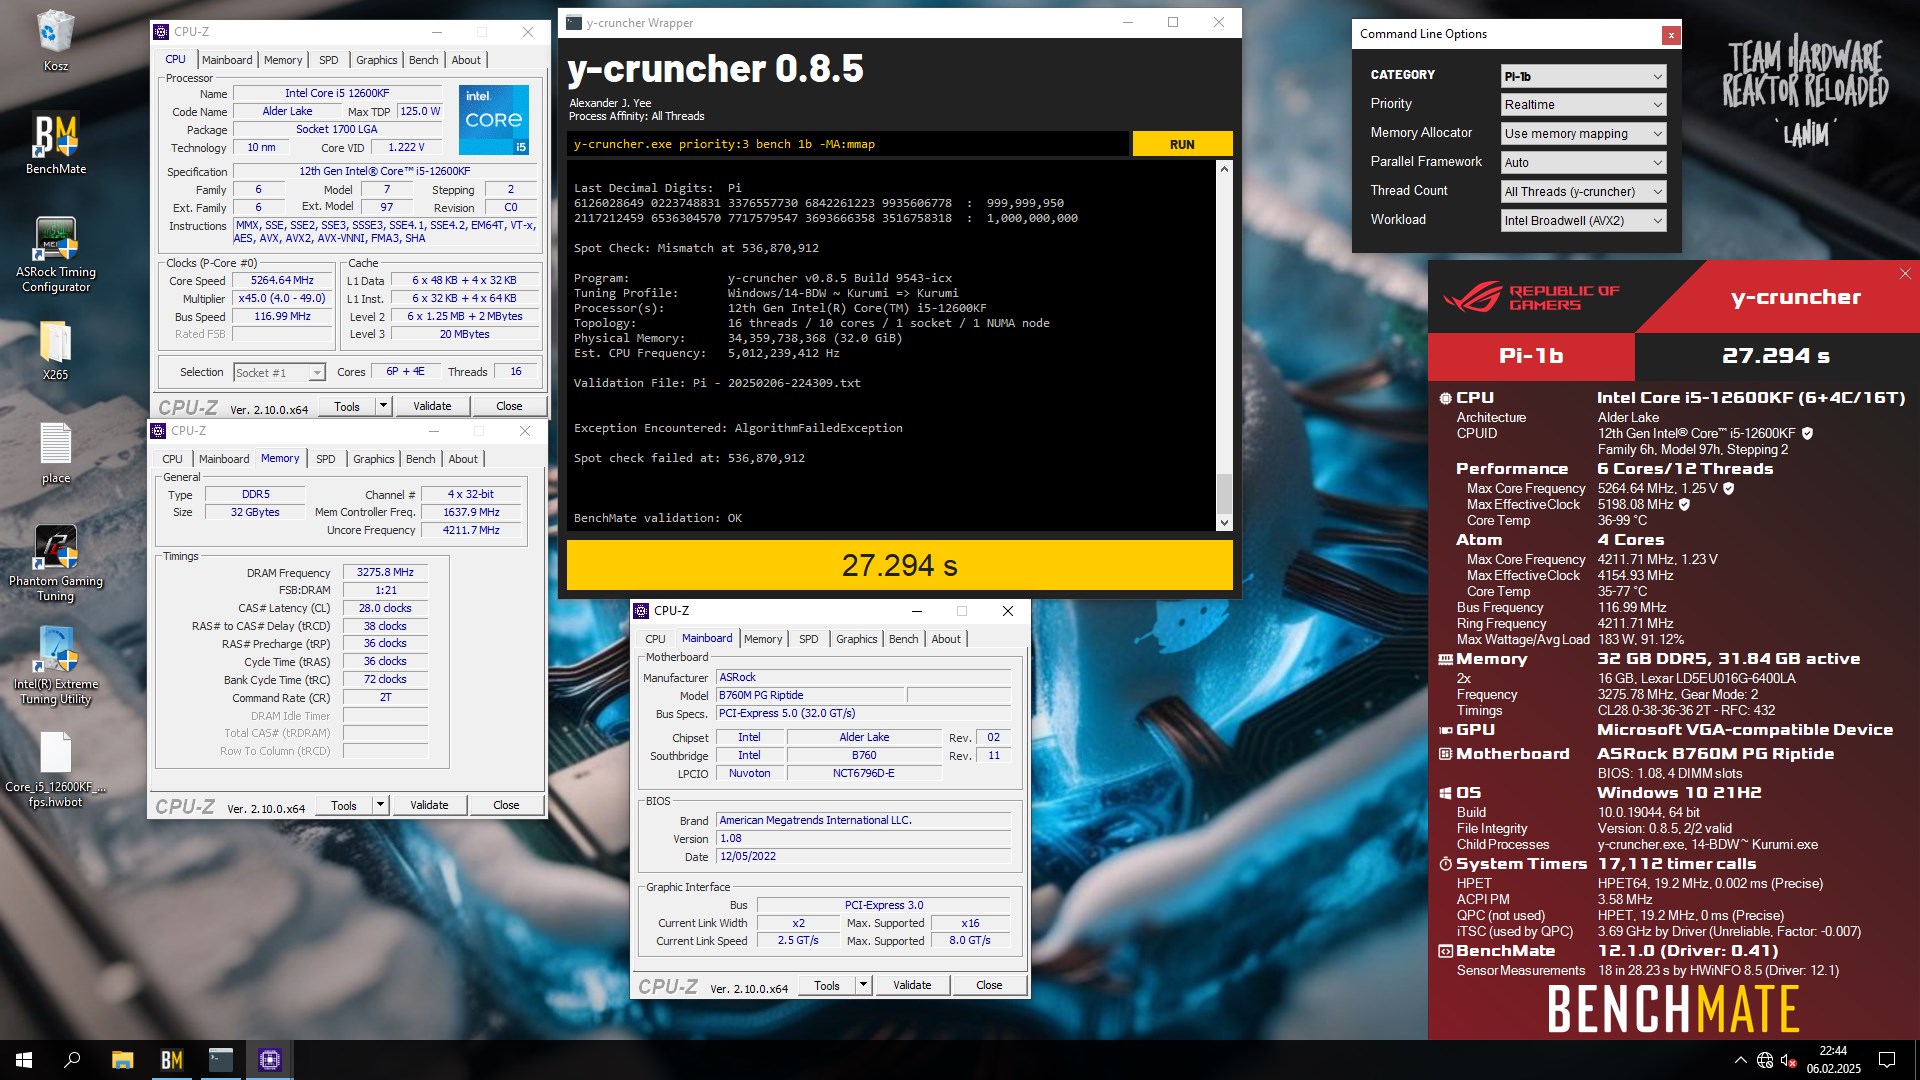Click the 12600KF Name field in CPU-Z
The image size is (1920, 1080).
(x=337, y=93)
